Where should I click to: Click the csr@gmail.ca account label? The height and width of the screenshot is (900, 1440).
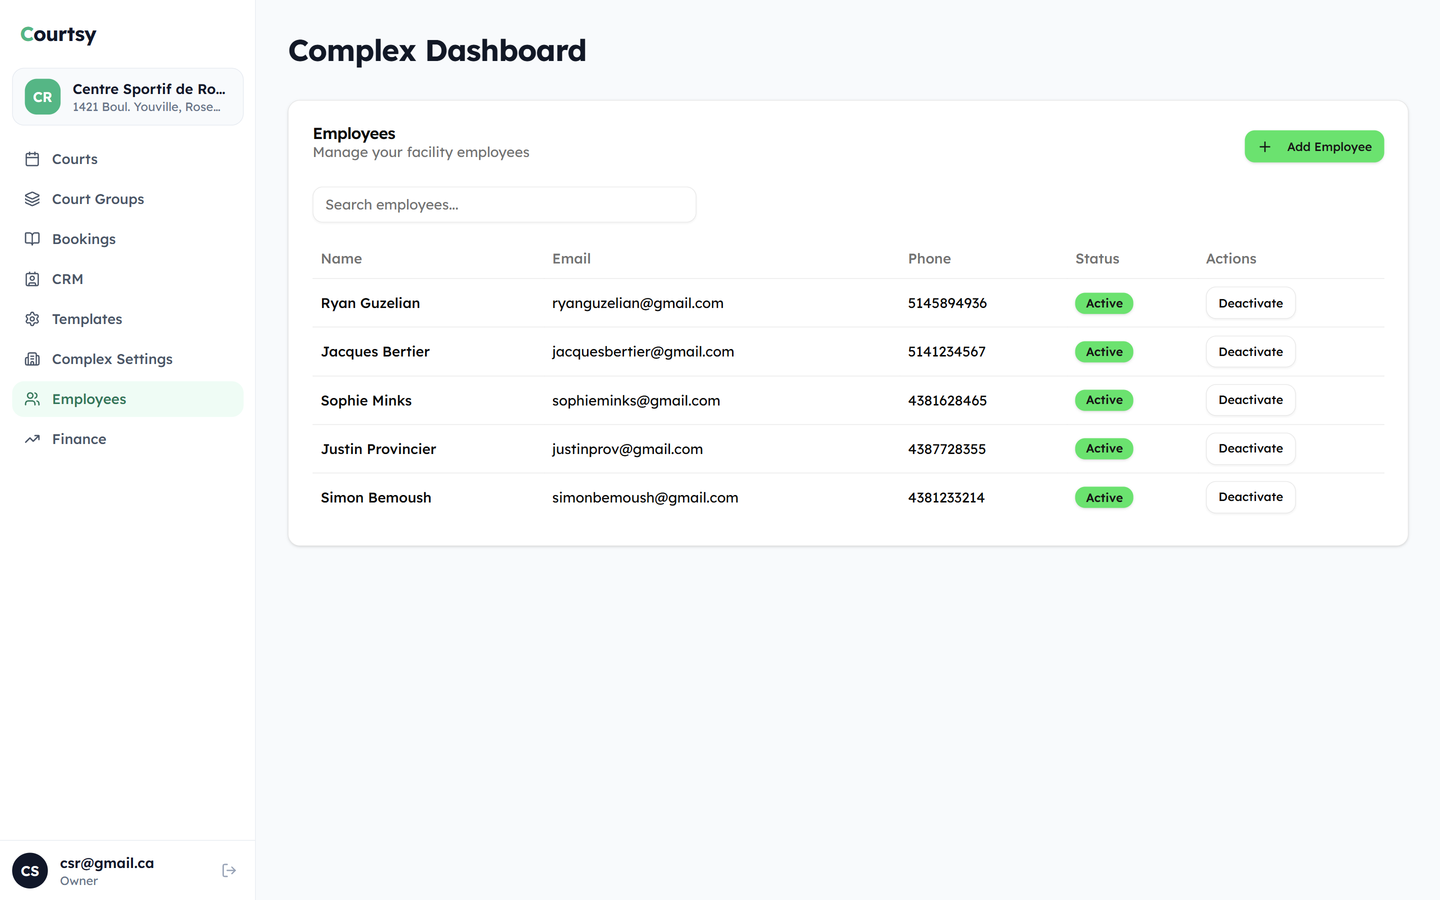pos(107,863)
